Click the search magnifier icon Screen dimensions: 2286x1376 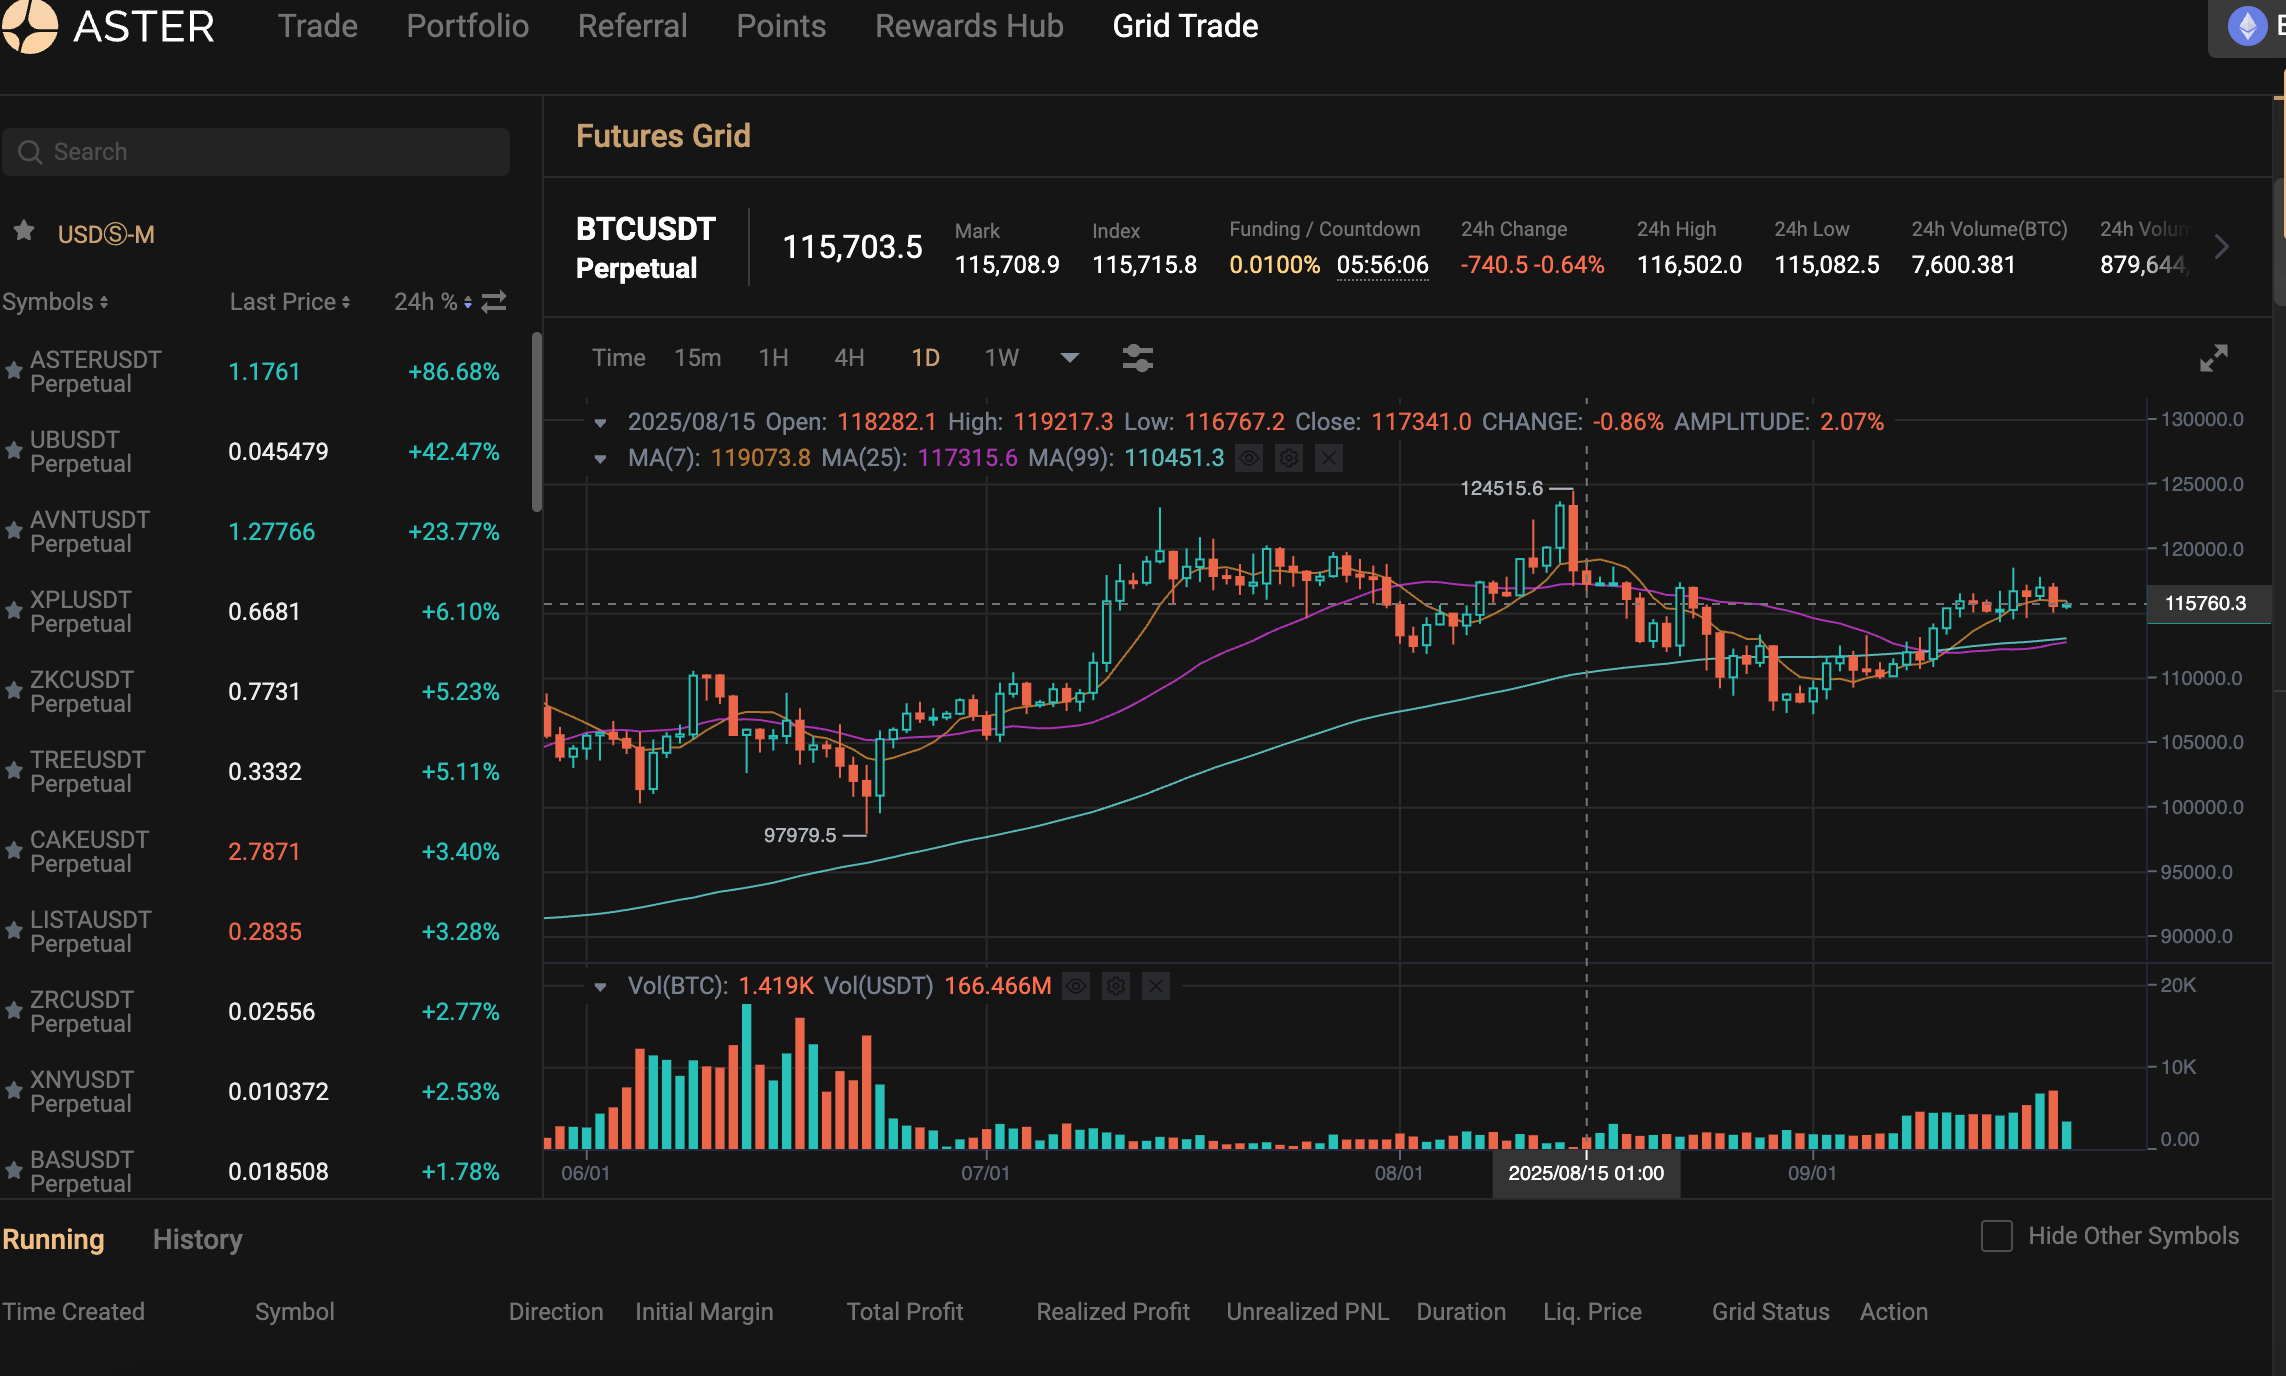[x=30, y=152]
